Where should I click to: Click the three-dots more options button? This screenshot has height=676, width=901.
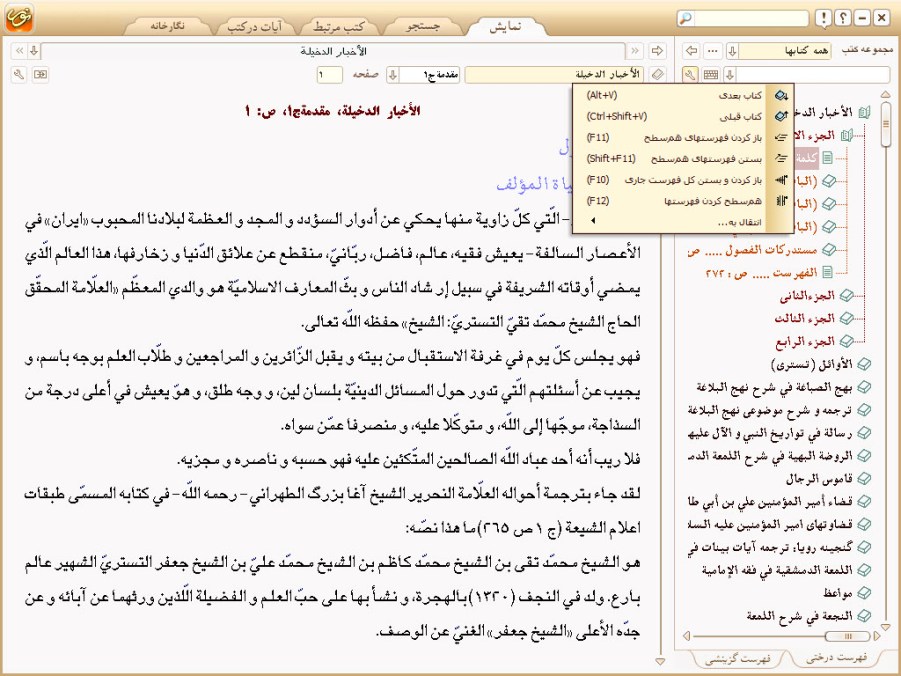coord(713,51)
